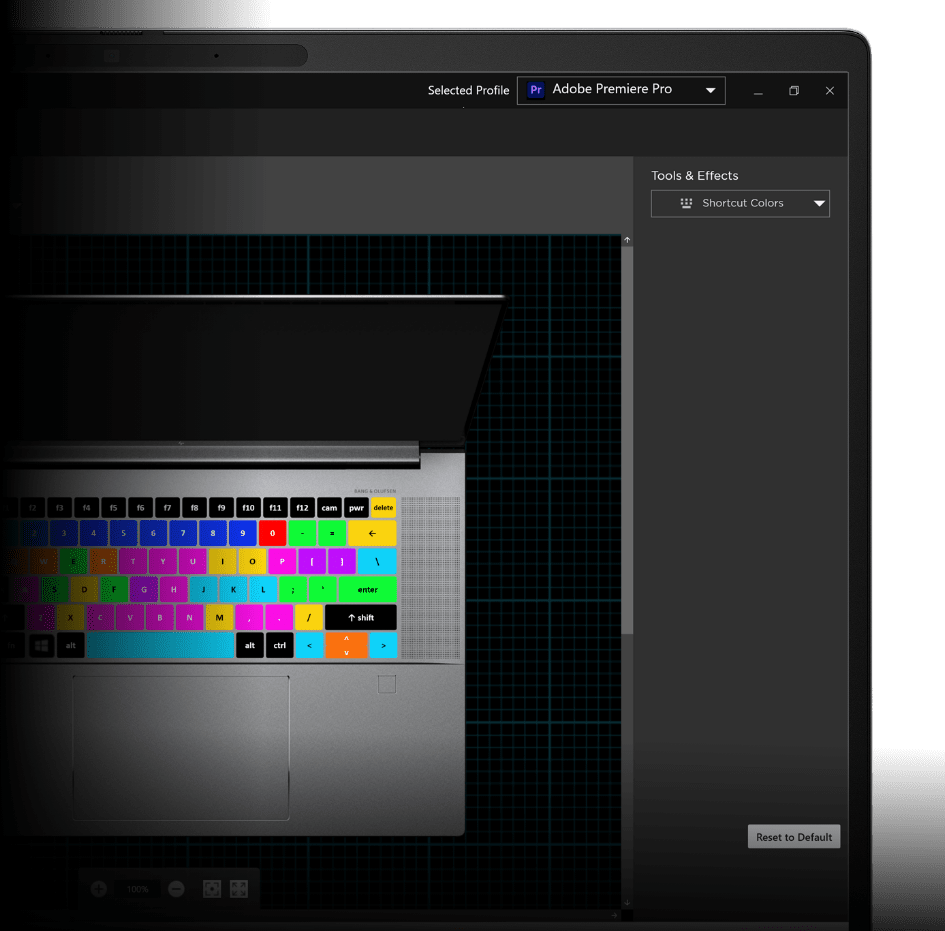Select the cyan J key
Screen dimensions: 945x931
point(204,589)
